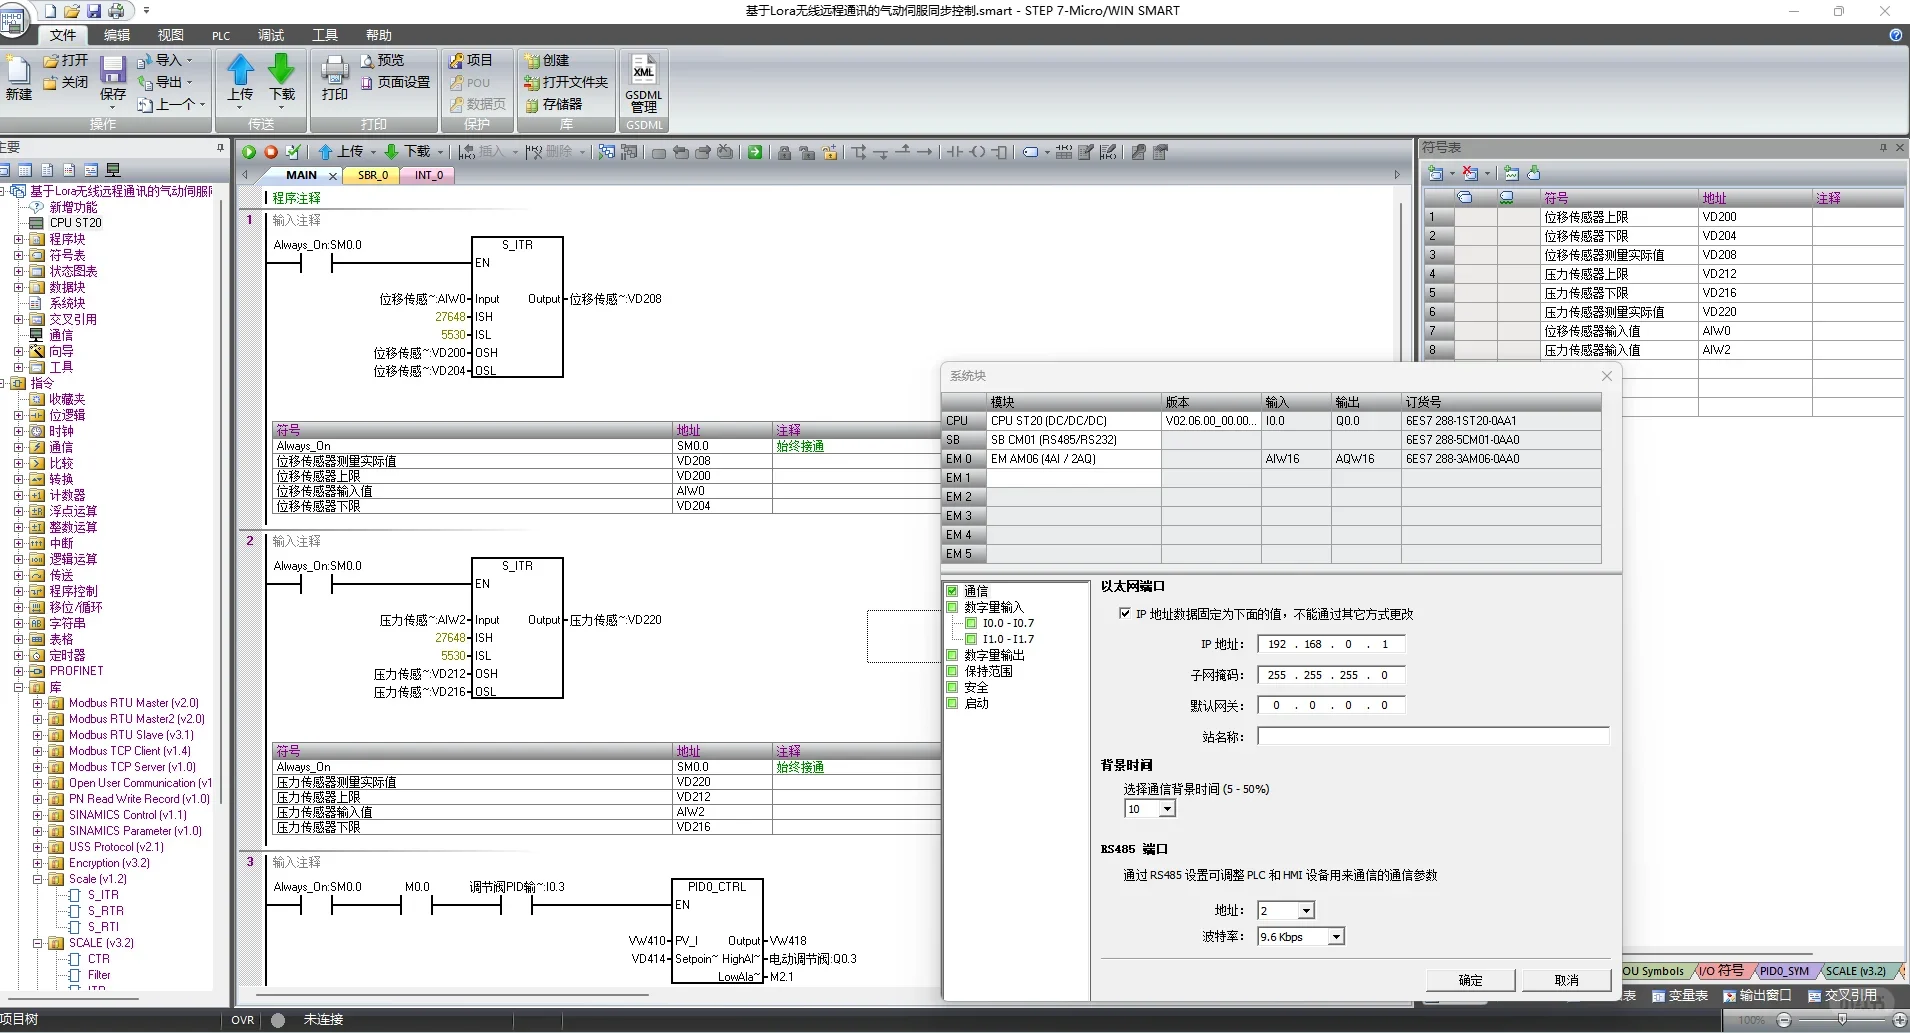Close the 系统块 dialog with X
This screenshot has width=1910, height=1033.
pyautogui.click(x=1607, y=376)
